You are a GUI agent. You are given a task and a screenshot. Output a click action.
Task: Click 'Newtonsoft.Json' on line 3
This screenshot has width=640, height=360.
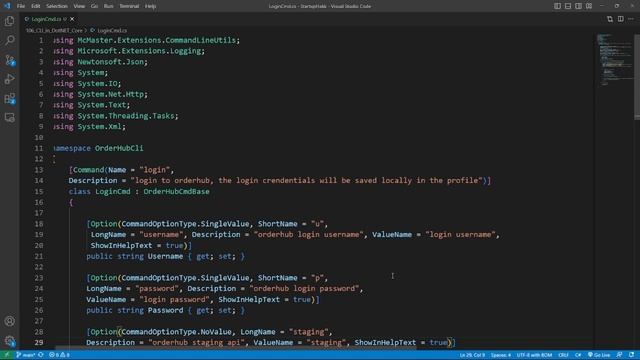point(111,62)
